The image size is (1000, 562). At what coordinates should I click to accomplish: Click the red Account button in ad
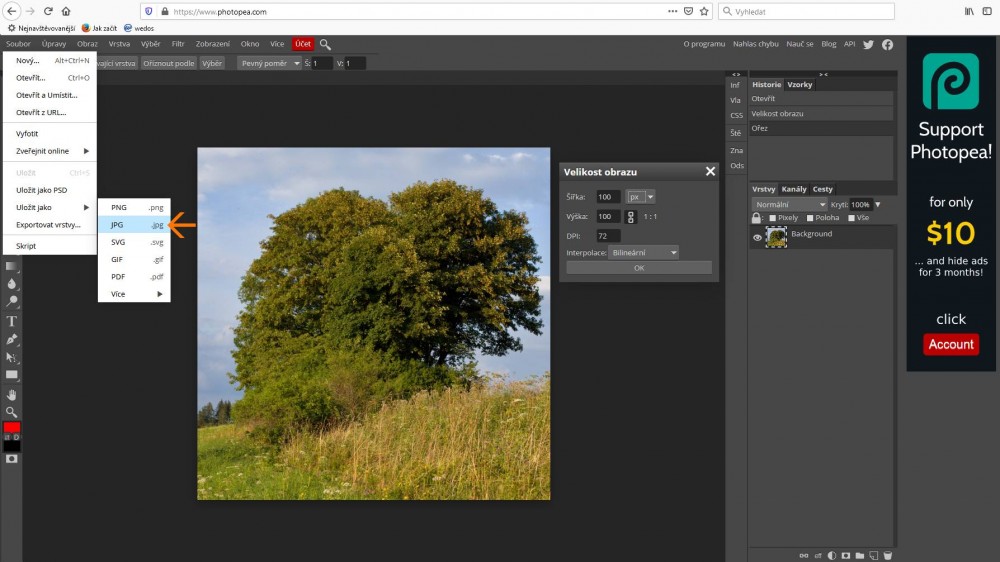[950, 344]
